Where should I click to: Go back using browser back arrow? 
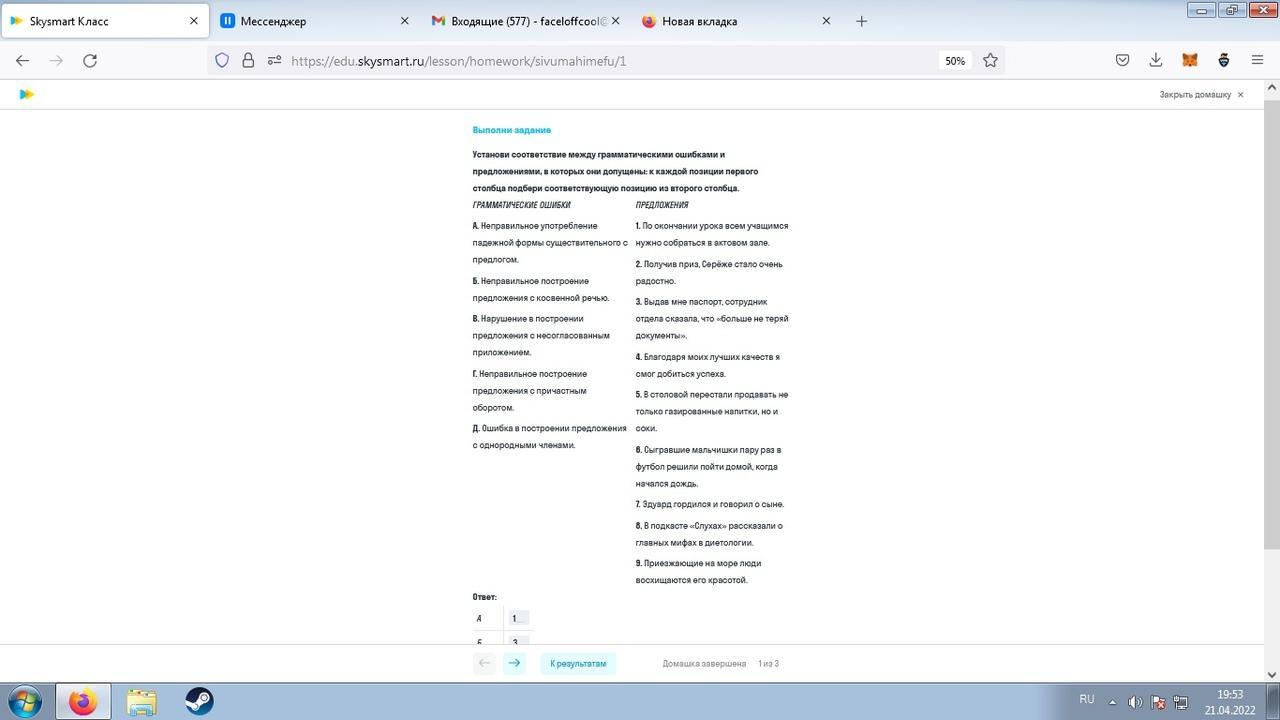coord(22,60)
